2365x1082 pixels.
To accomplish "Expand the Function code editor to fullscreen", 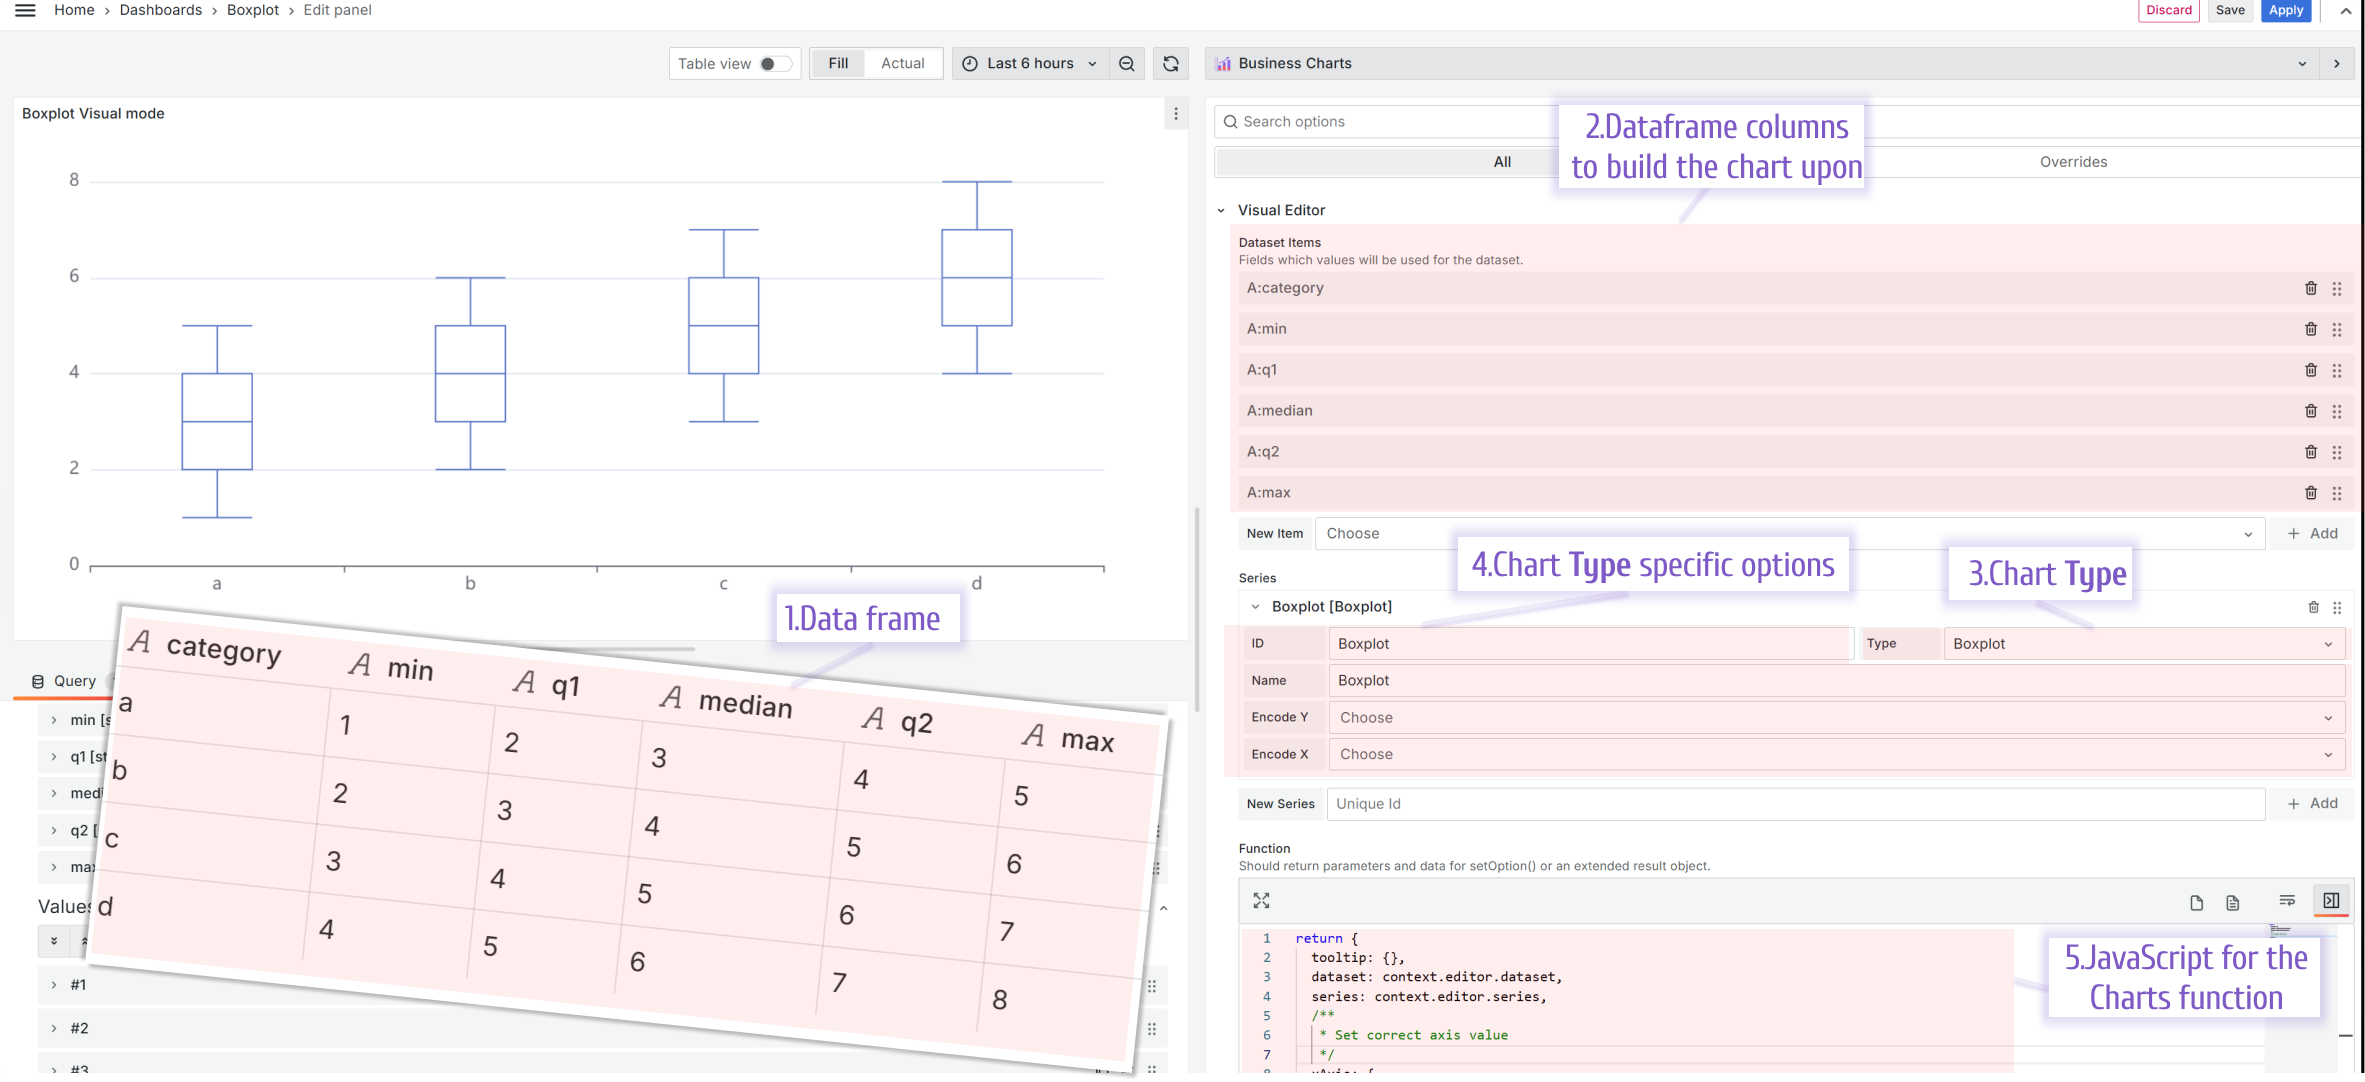I will coord(1262,901).
